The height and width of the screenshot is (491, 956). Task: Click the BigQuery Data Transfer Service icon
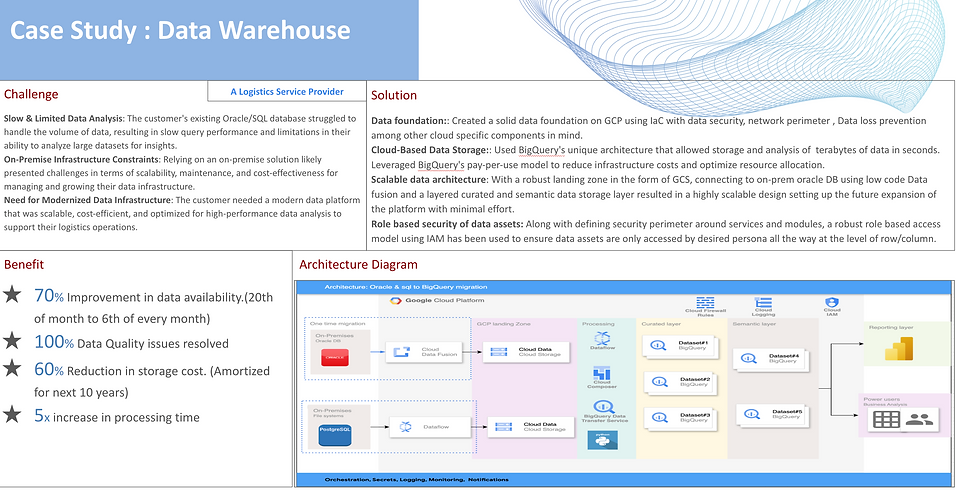tap(603, 406)
